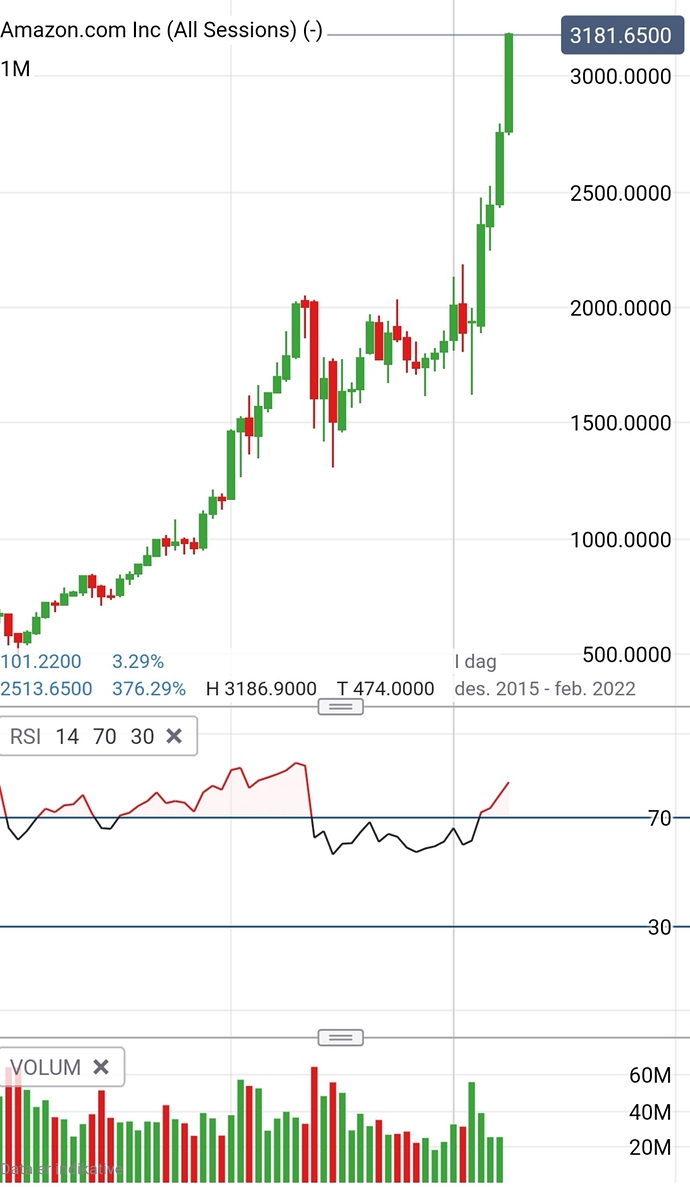This screenshot has width=690, height=1187.
Task: Click the 2000.0000 price axis label
Action: click(x=621, y=308)
